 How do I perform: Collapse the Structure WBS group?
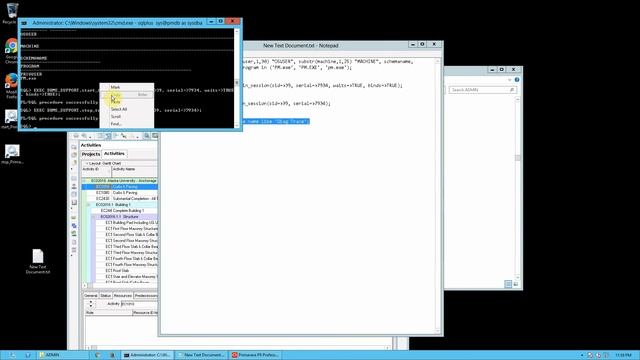[x=93, y=216]
